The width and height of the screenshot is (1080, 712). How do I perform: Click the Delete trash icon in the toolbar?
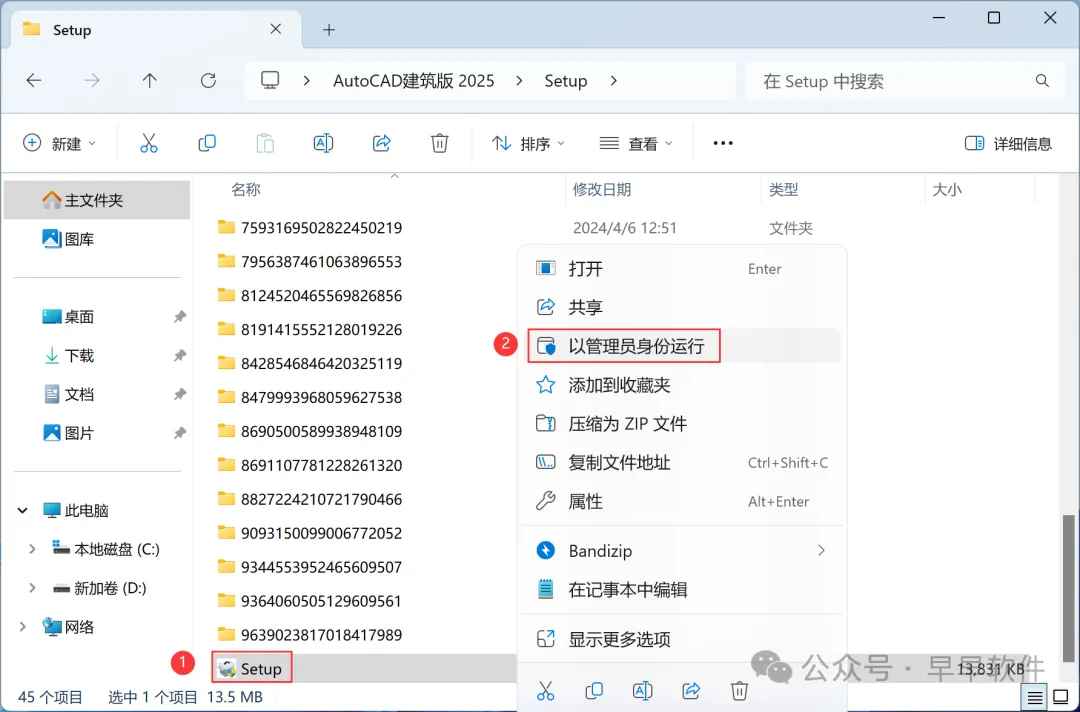click(x=439, y=143)
